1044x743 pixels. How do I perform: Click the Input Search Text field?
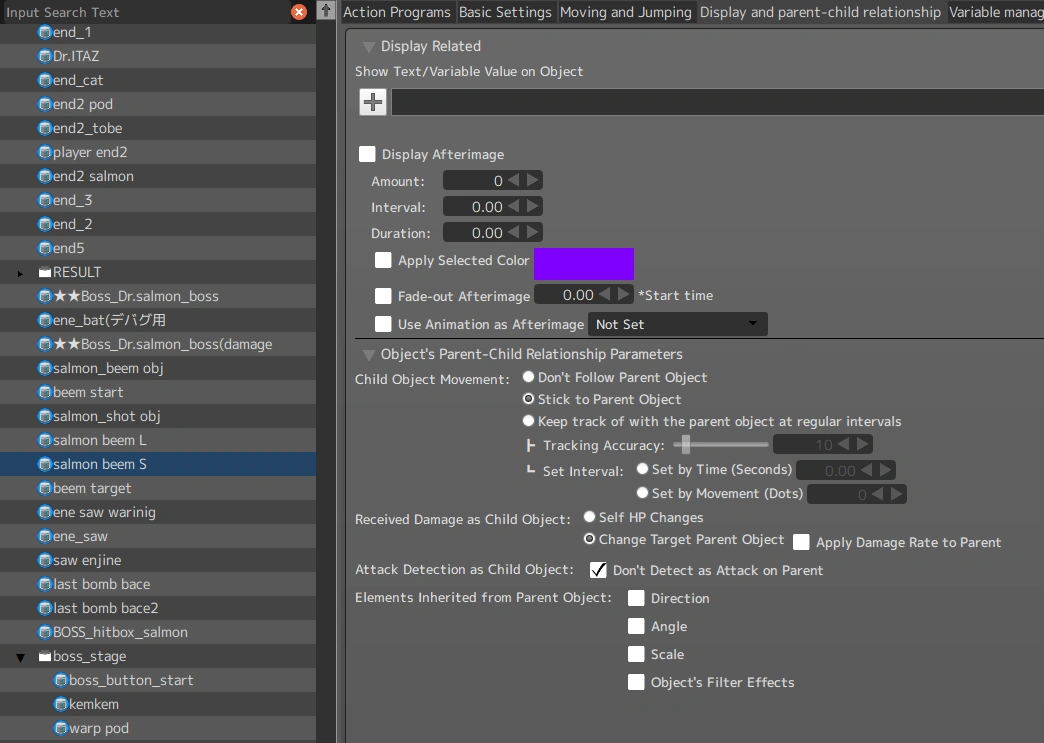point(146,12)
